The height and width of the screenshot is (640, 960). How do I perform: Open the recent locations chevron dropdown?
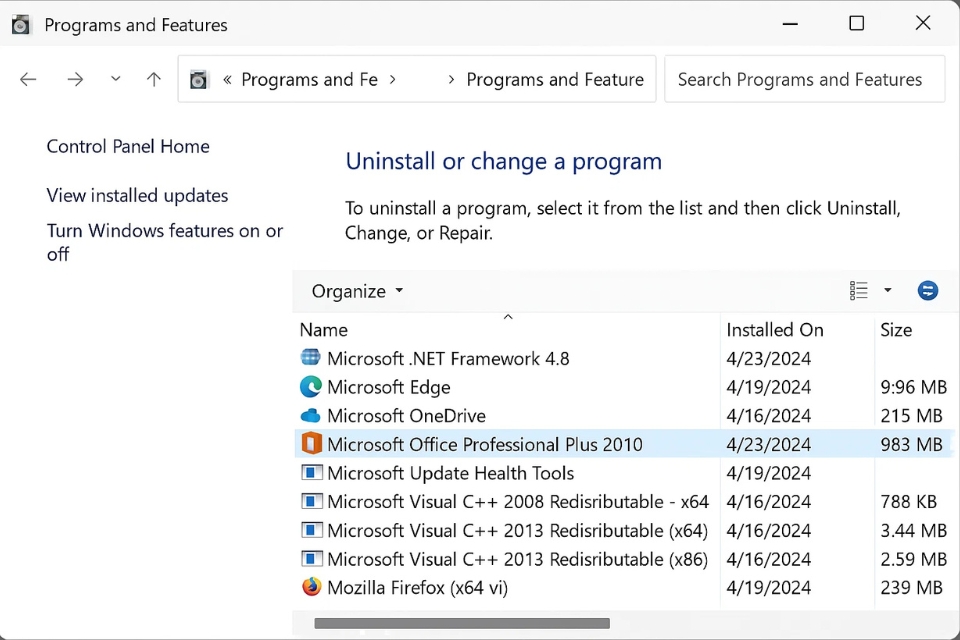pos(116,80)
